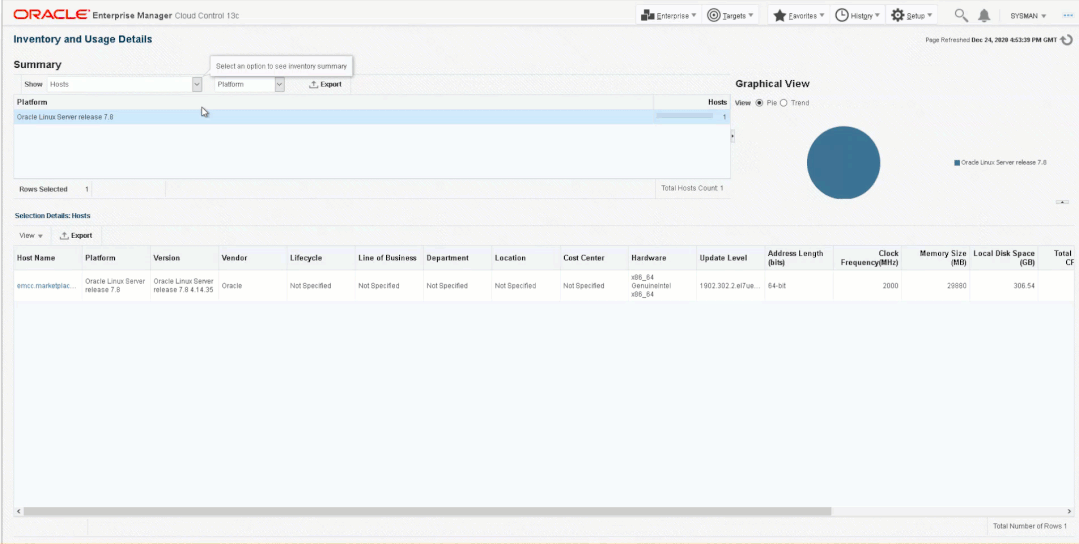Select the Pie view radio button
This screenshot has height=544, width=1079.
[760, 103]
